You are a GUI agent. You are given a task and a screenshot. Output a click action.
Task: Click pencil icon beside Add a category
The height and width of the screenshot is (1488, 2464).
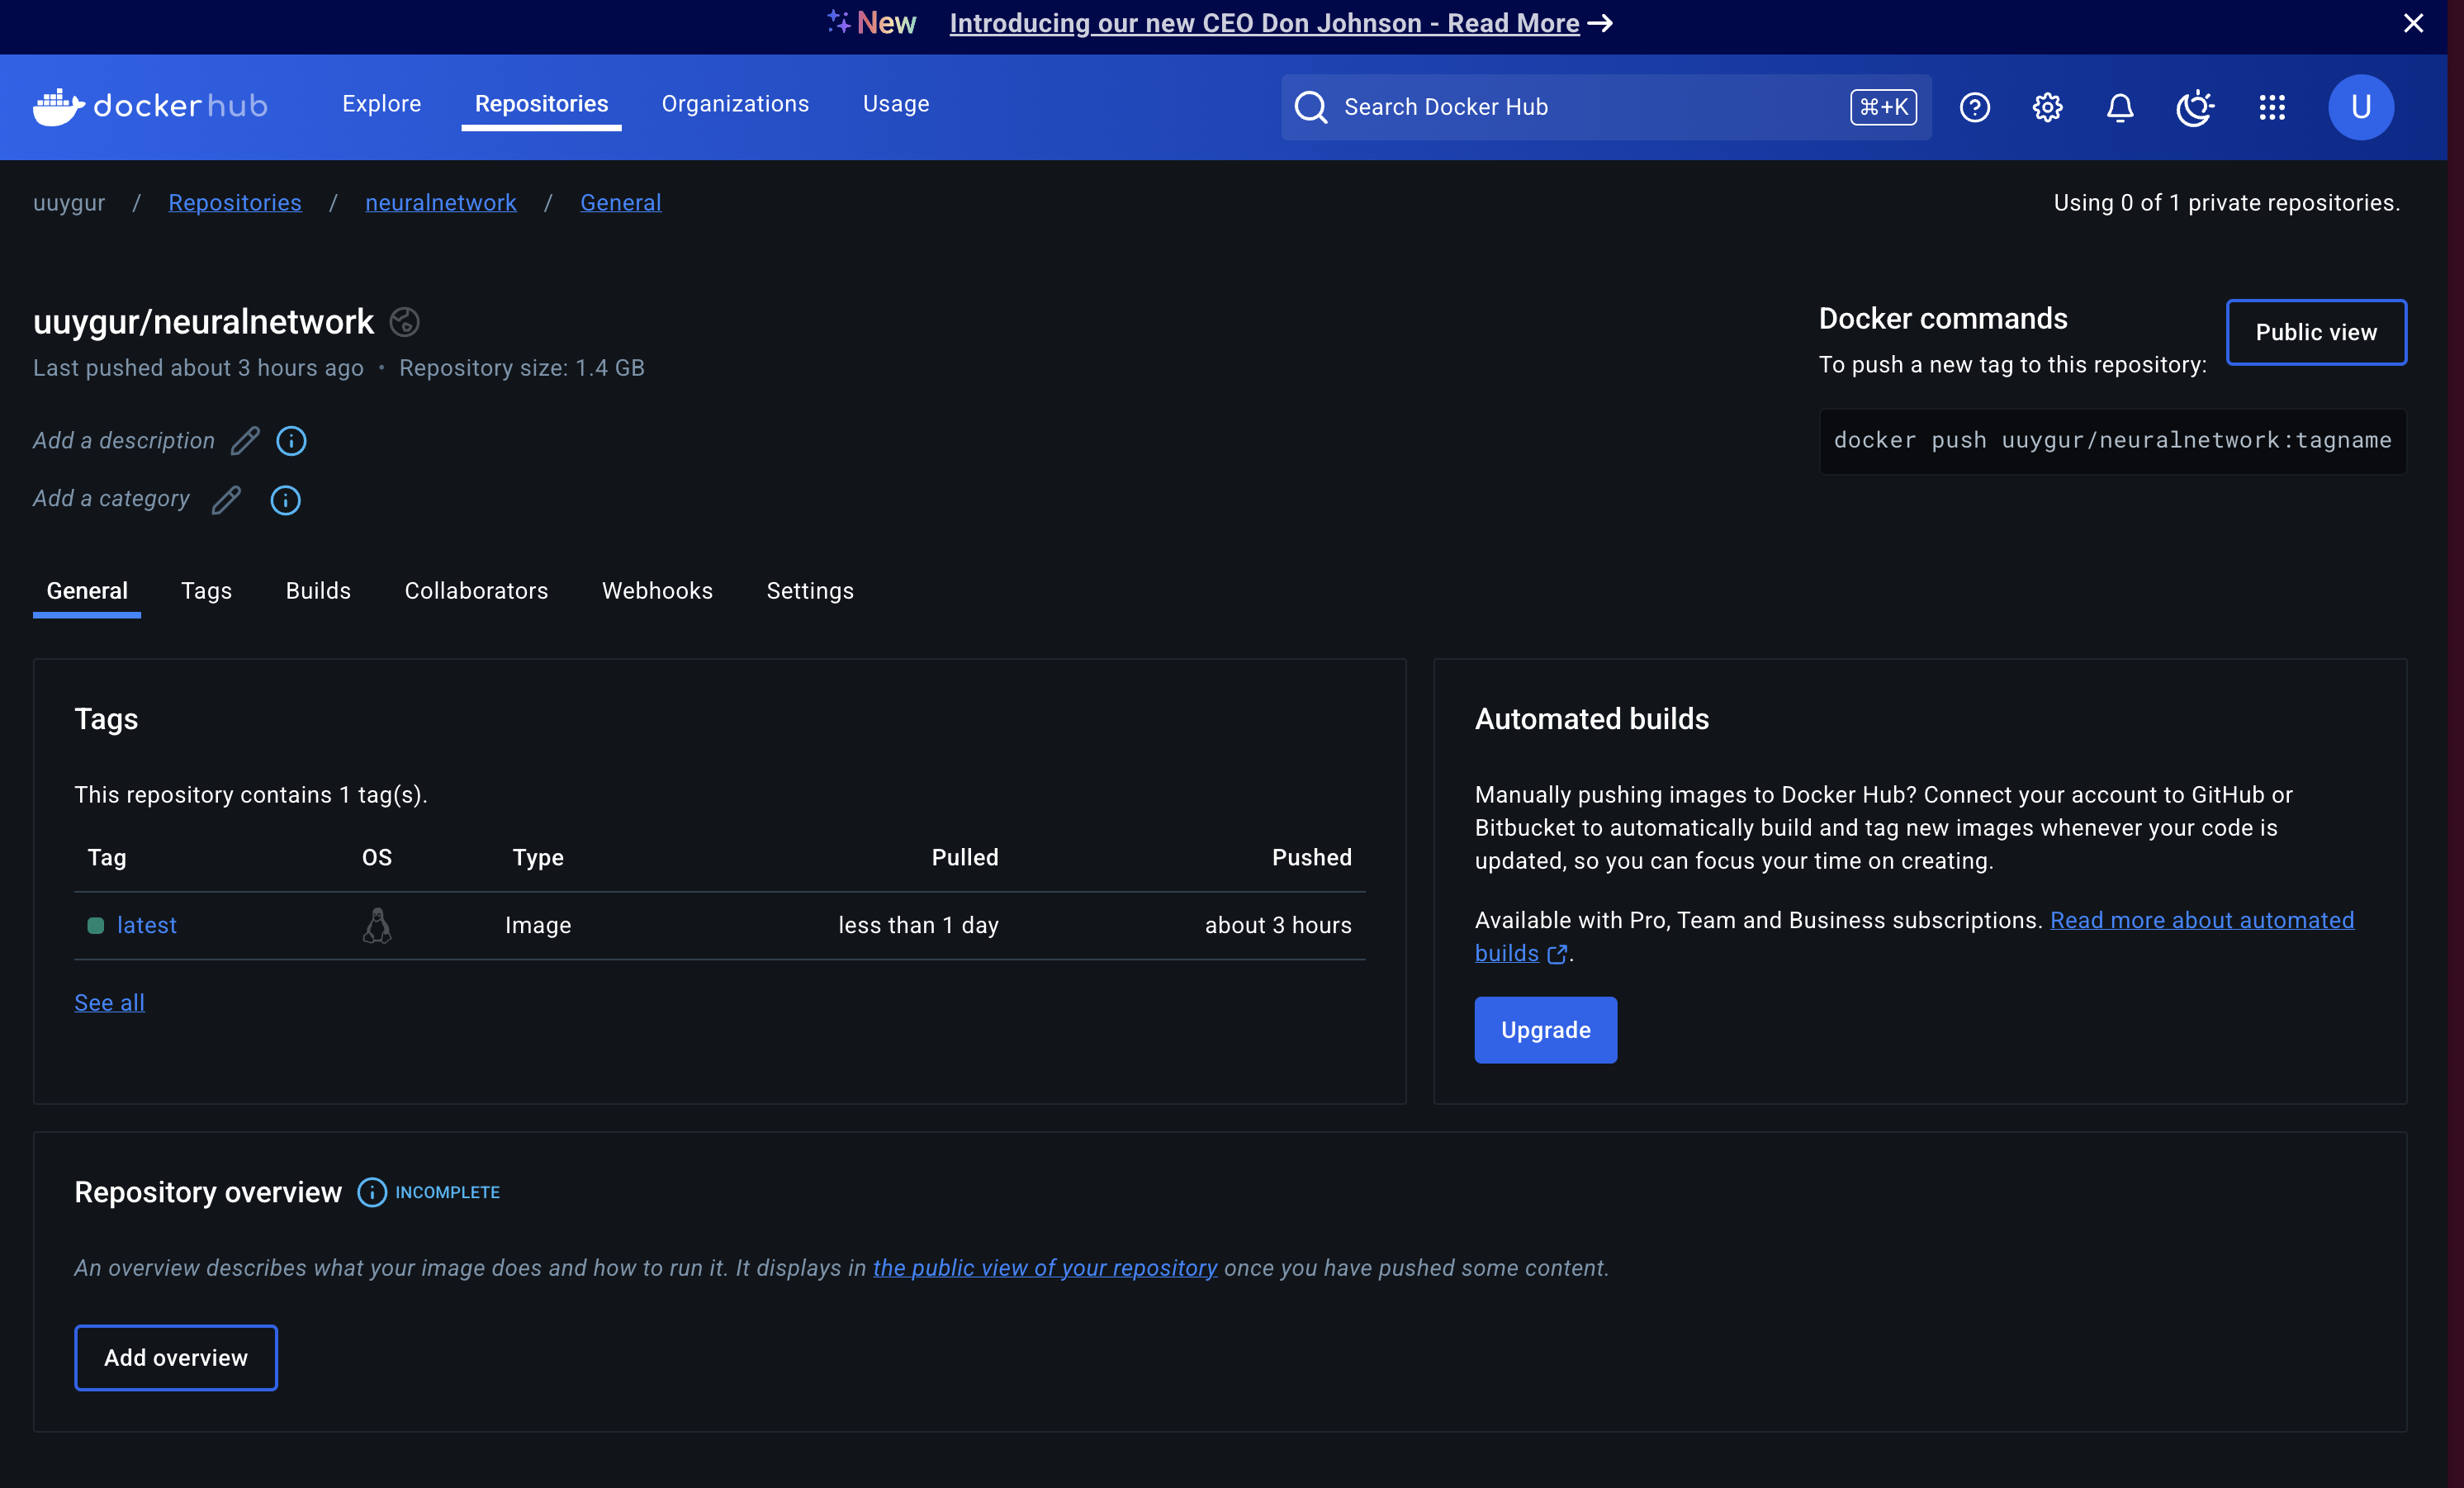click(x=226, y=500)
